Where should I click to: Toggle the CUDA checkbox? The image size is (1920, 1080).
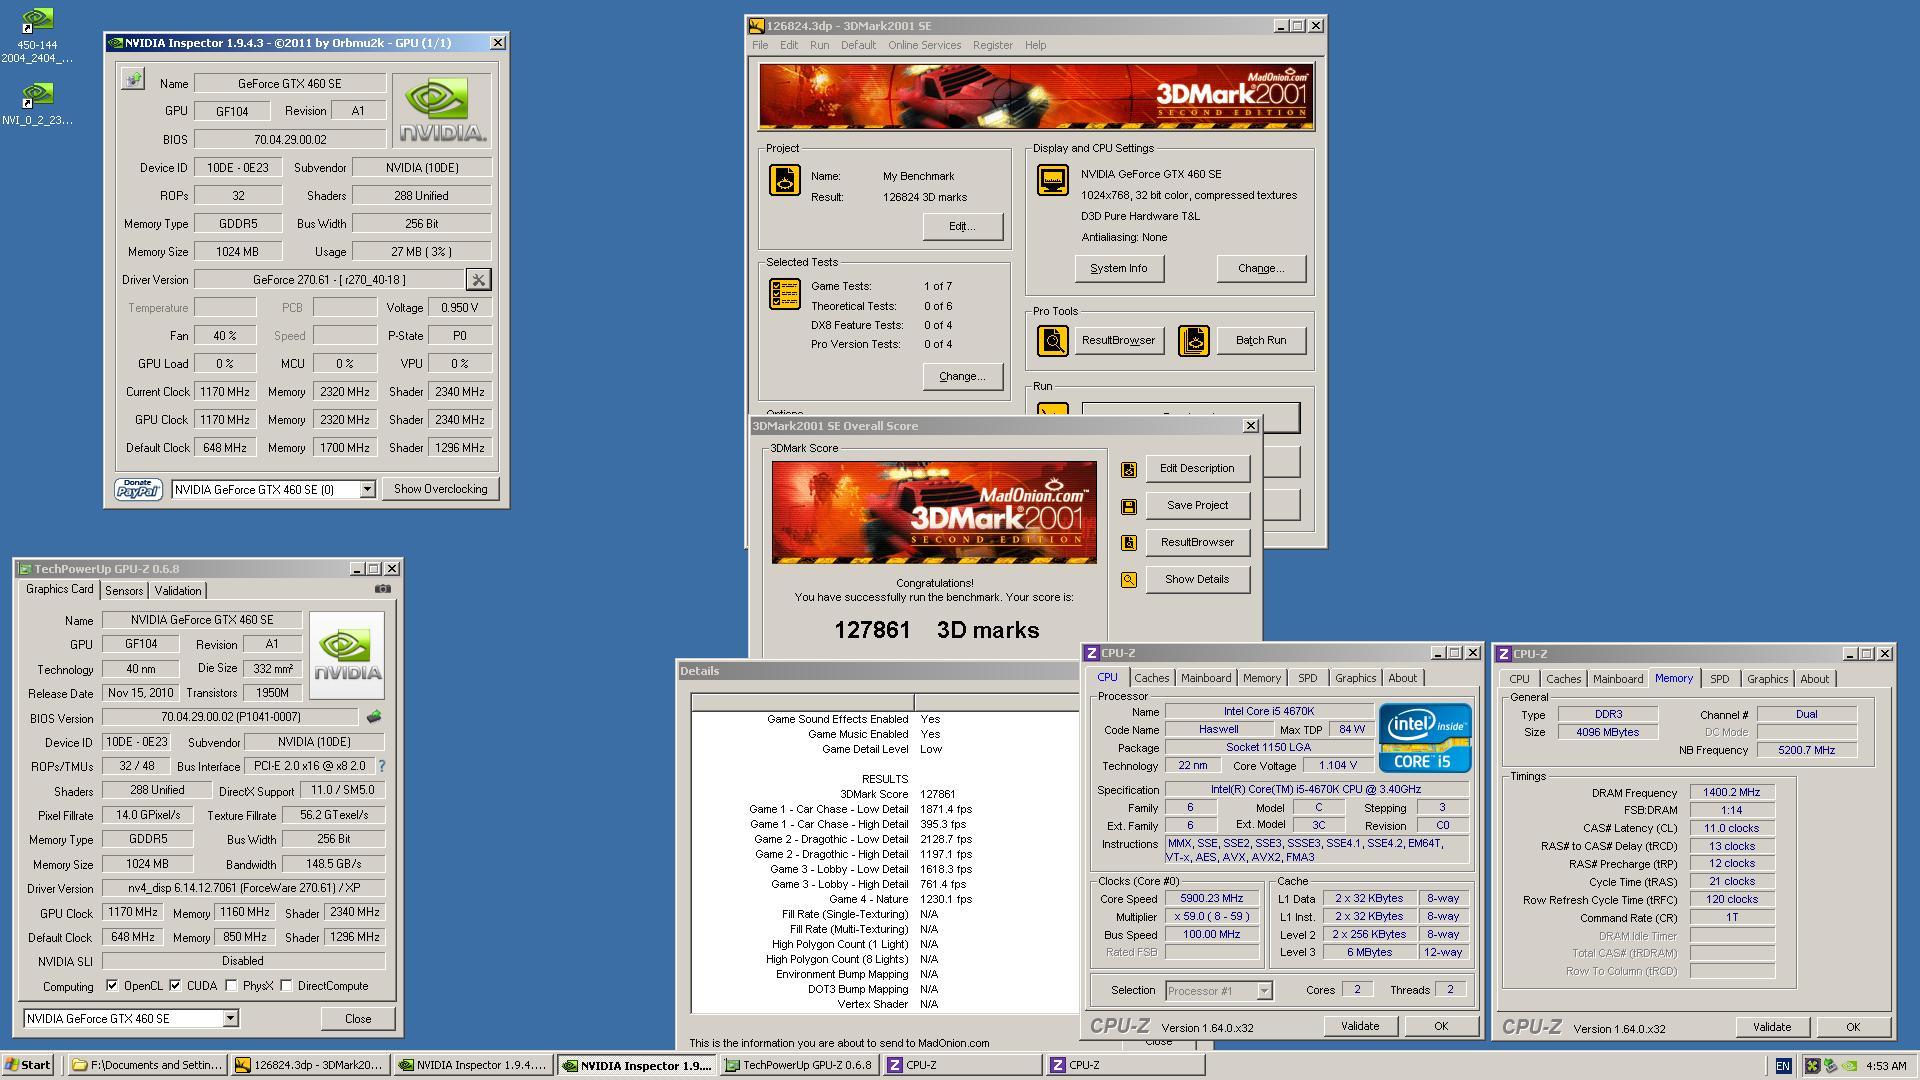pos(175,986)
